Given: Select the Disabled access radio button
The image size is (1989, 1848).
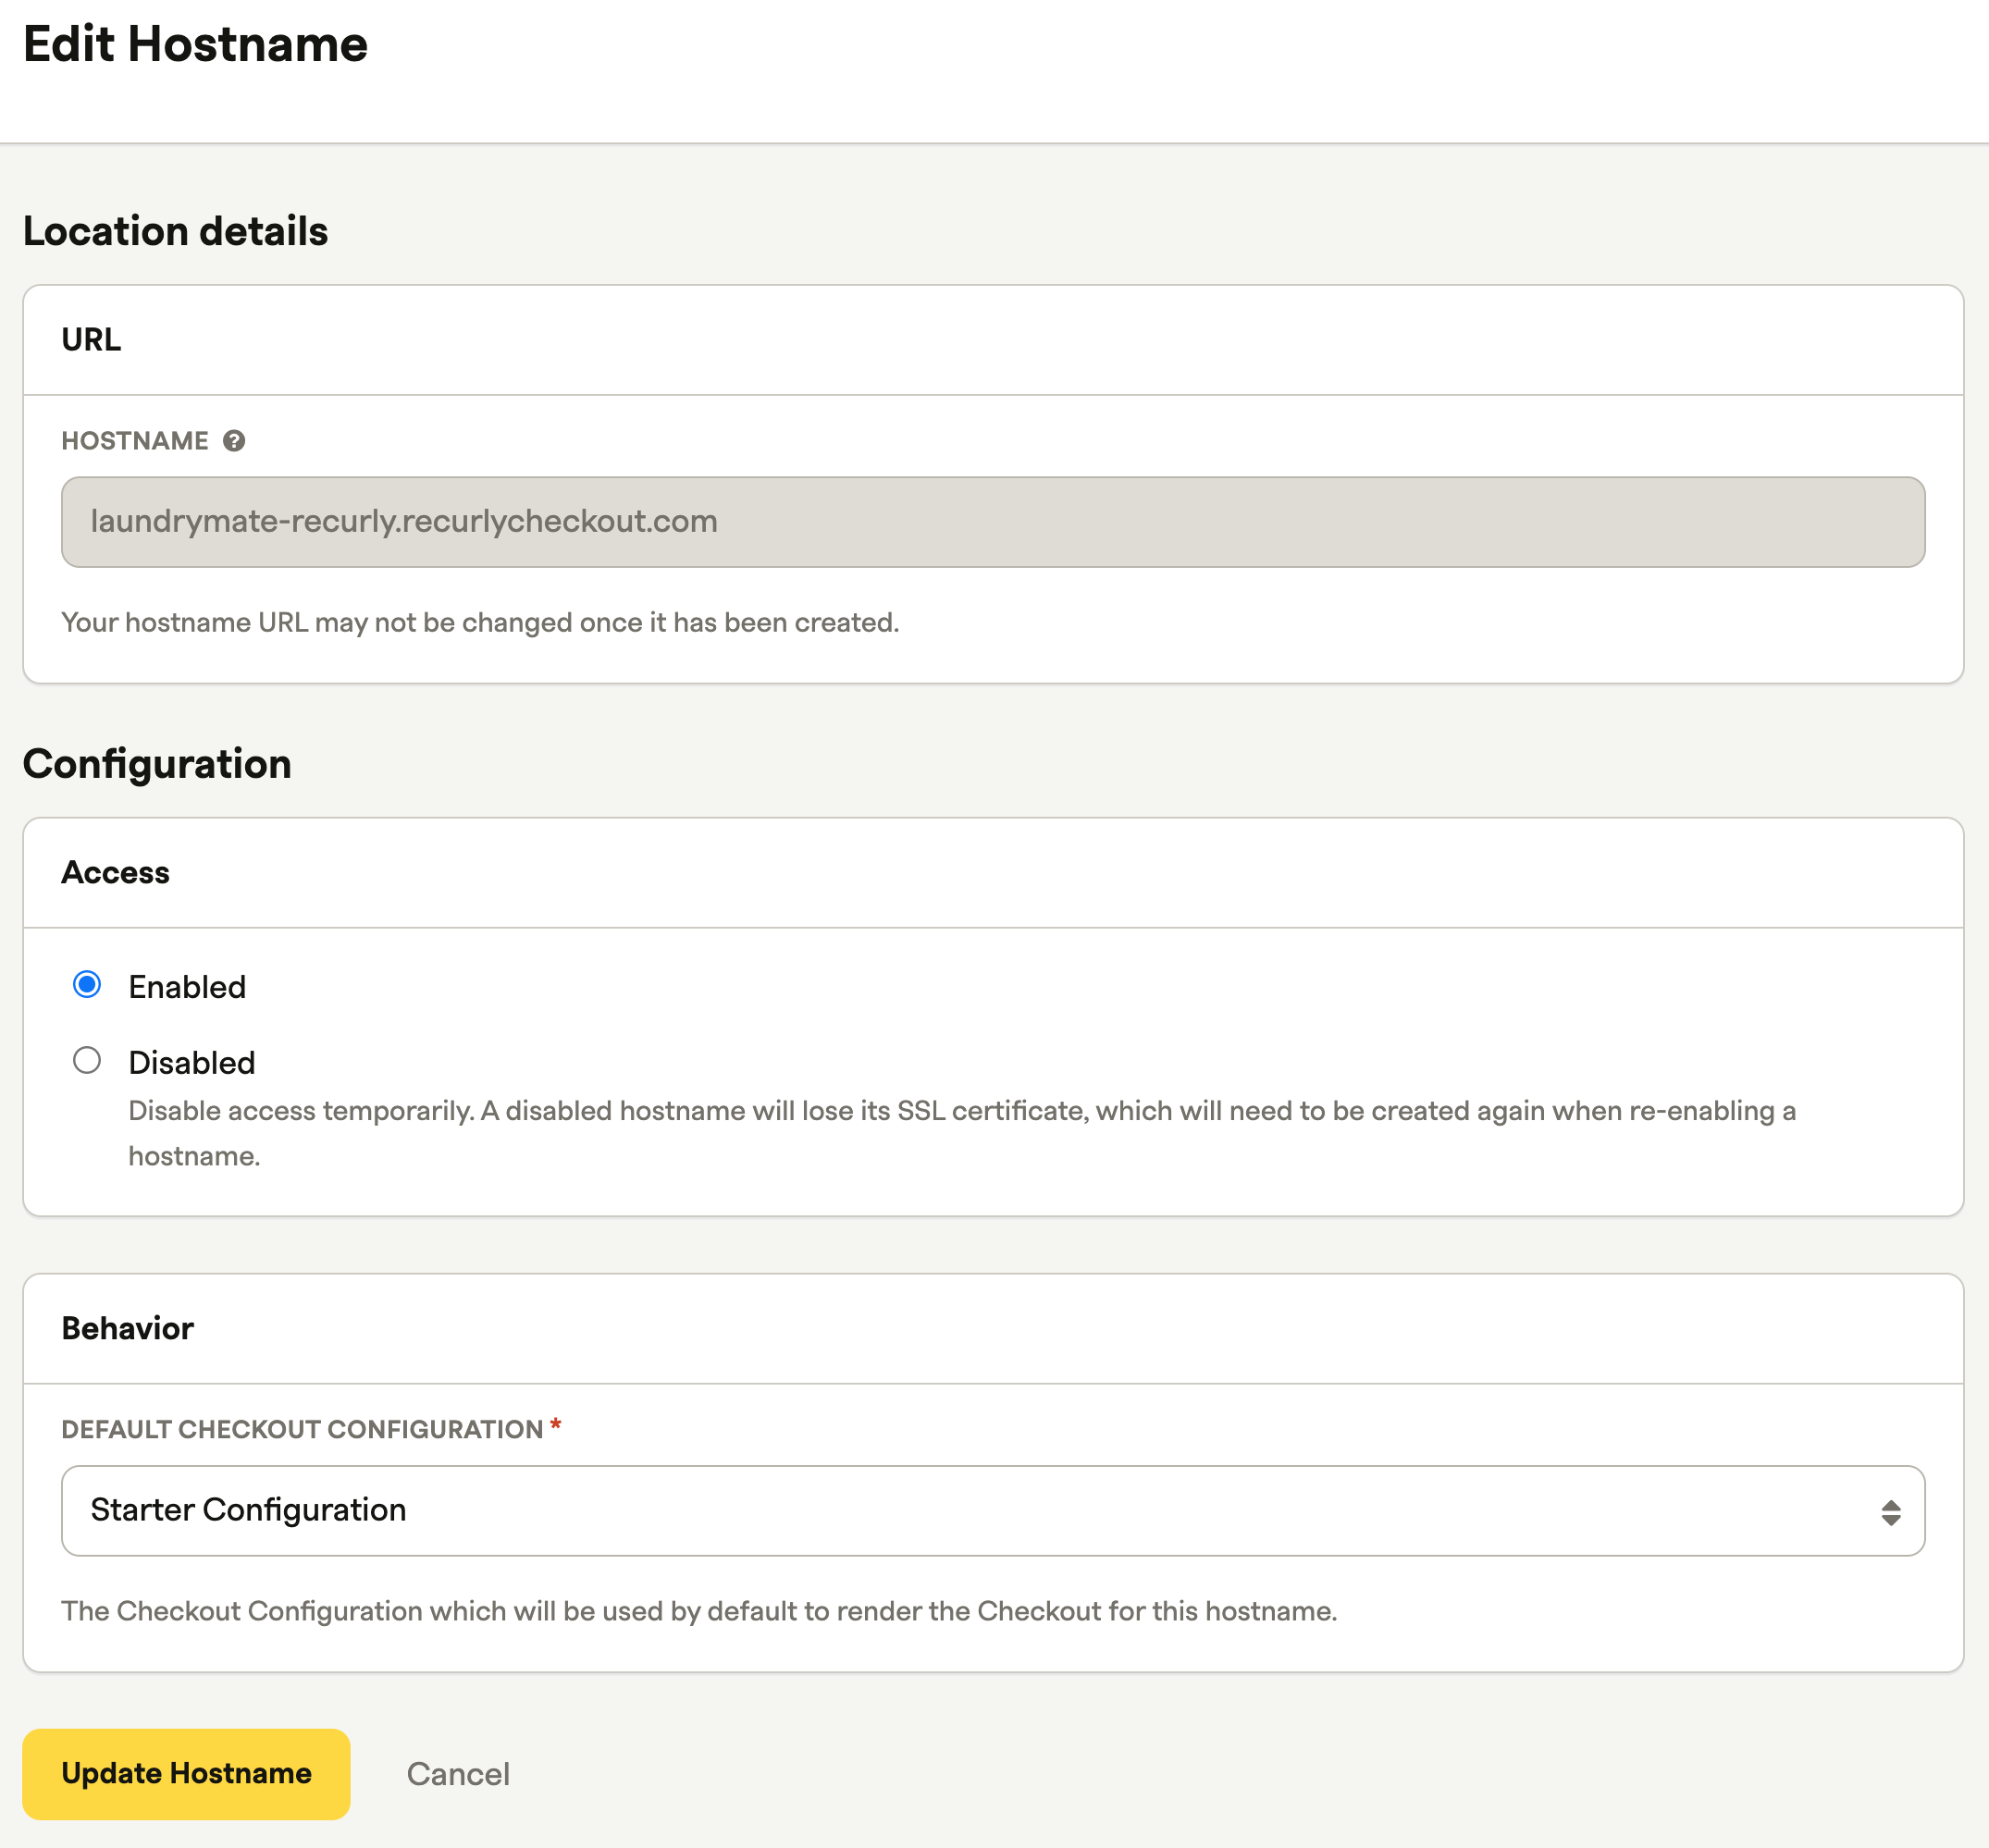Looking at the screenshot, I should pos(87,1060).
